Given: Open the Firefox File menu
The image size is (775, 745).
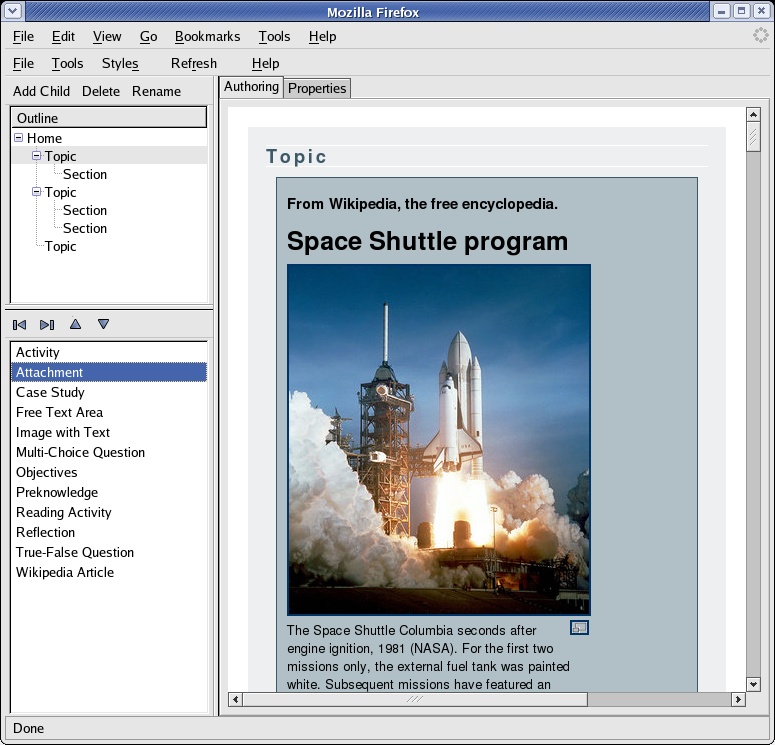Looking at the screenshot, I should click(x=23, y=37).
